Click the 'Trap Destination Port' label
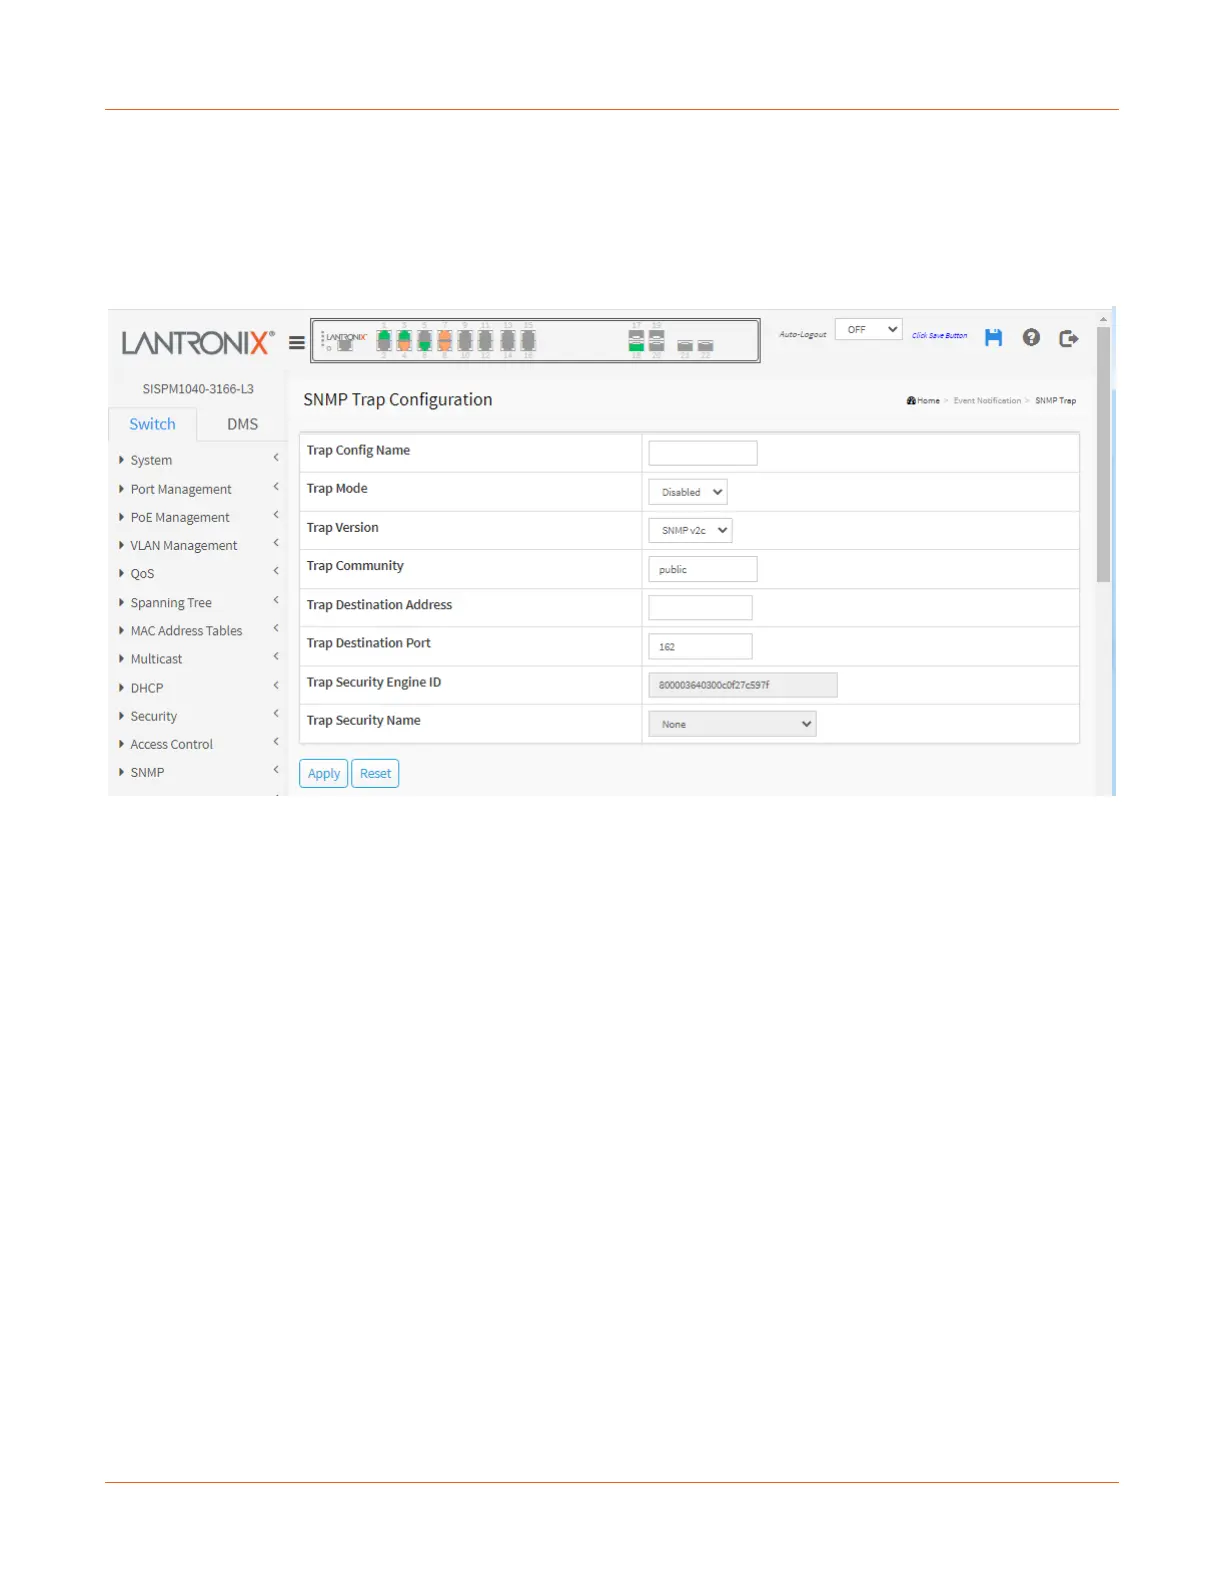Screen dimensions: 1224x1584 (369, 643)
